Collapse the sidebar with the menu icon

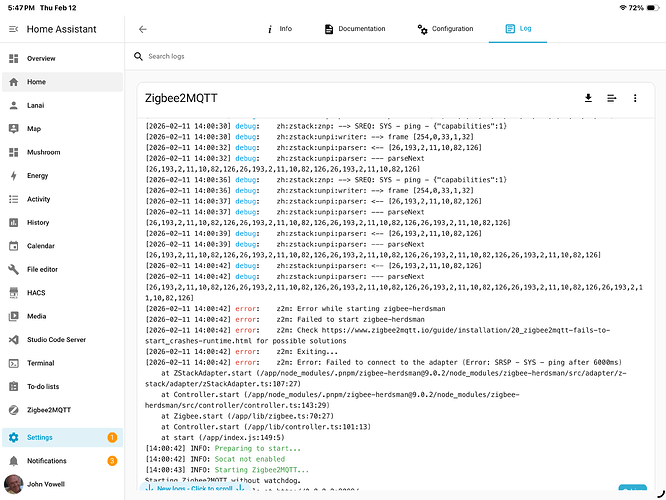[x=14, y=29]
